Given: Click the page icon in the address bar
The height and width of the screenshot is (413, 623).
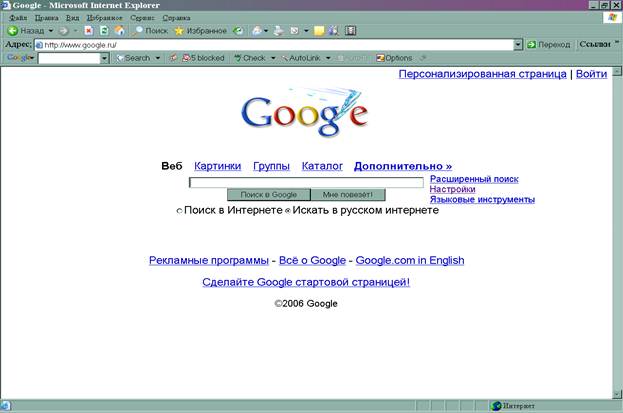Looking at the screenshot, I should pyautogui.click(x=39, y=45).
